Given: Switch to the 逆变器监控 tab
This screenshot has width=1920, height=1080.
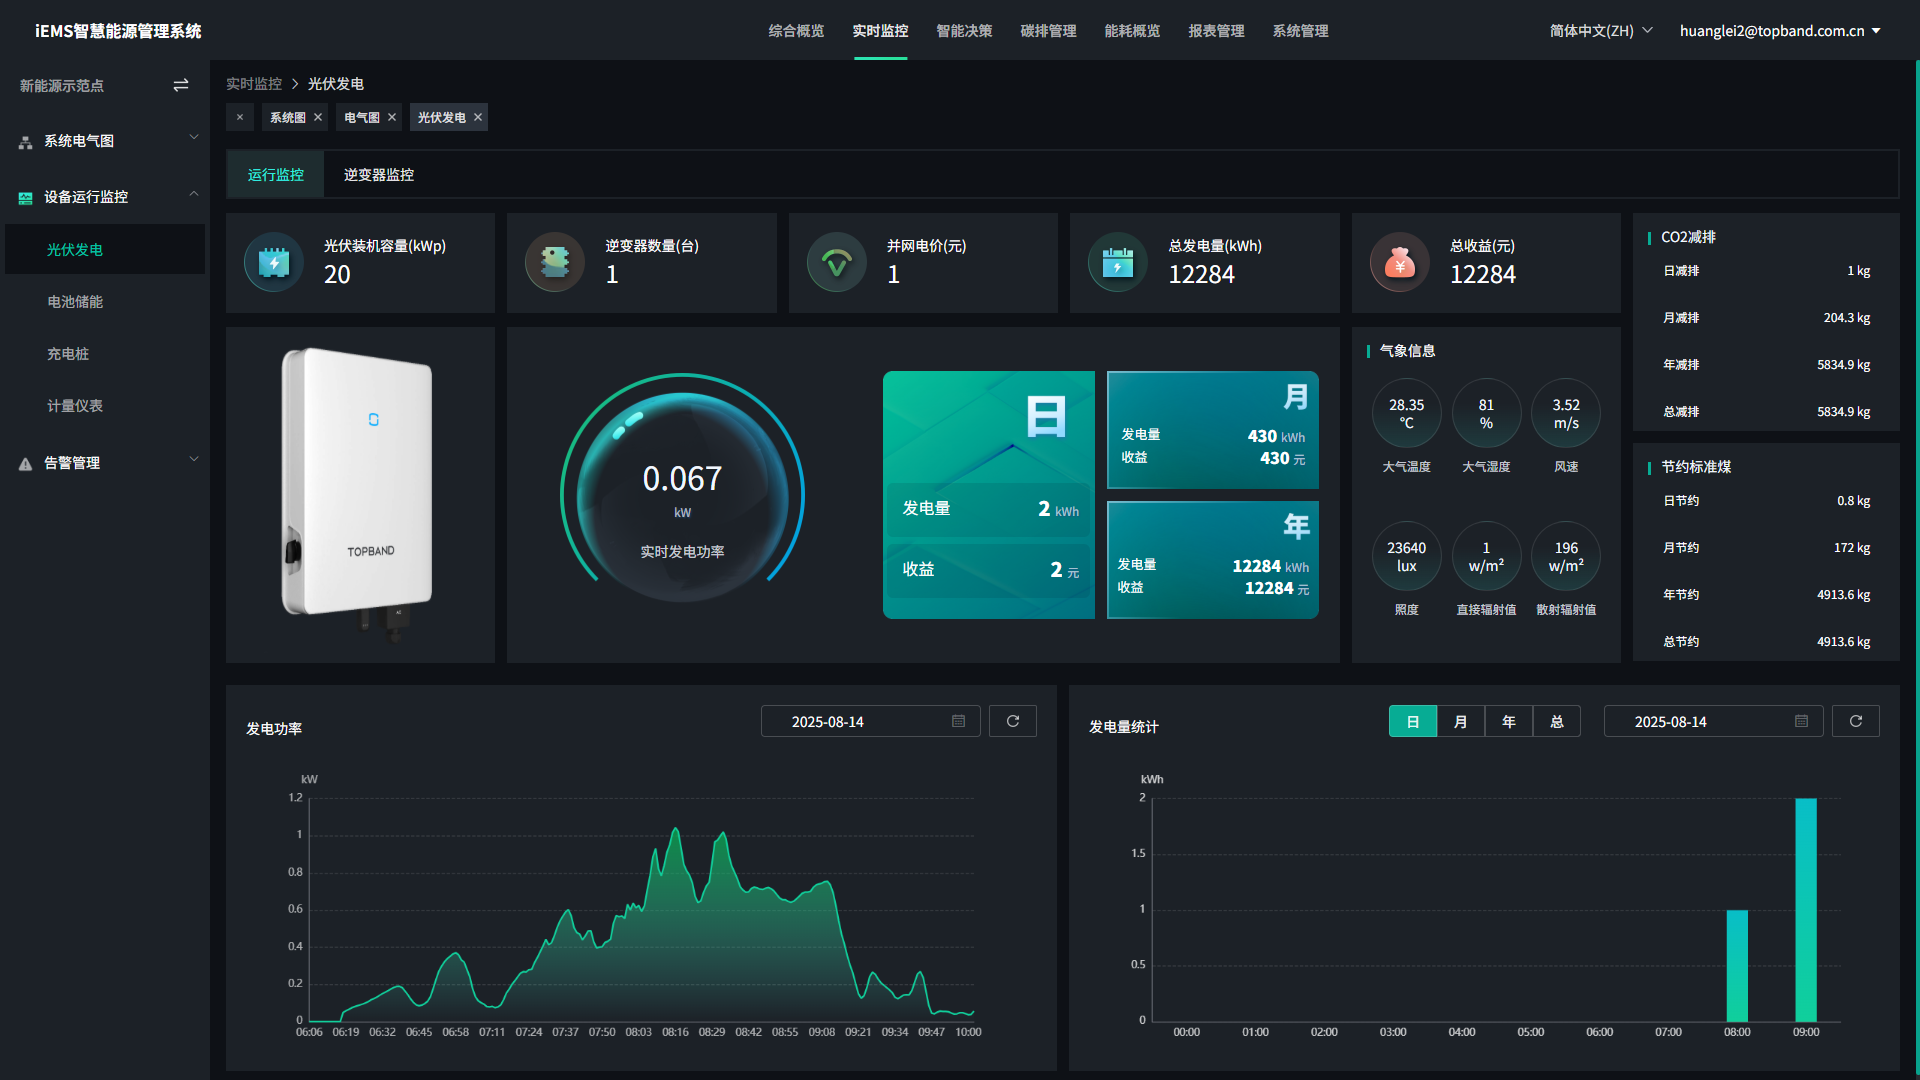Looking at the screenshot, I should coord(379,175).
